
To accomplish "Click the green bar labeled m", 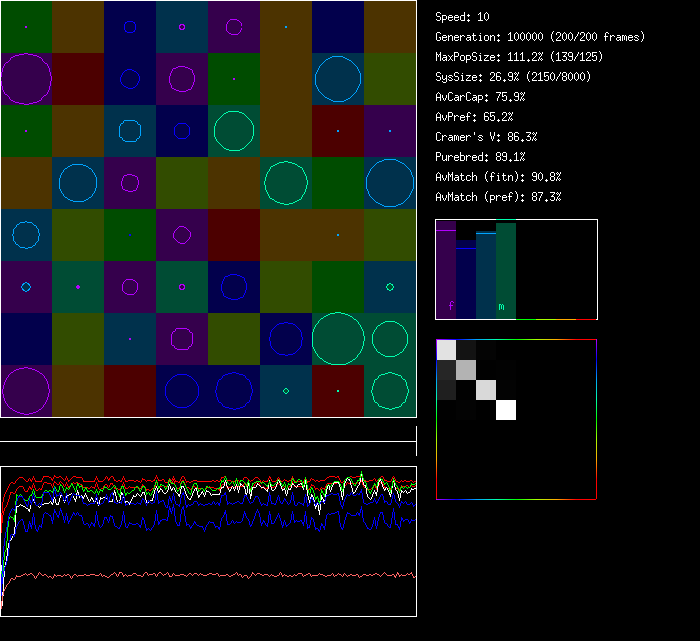I will 506,270.
